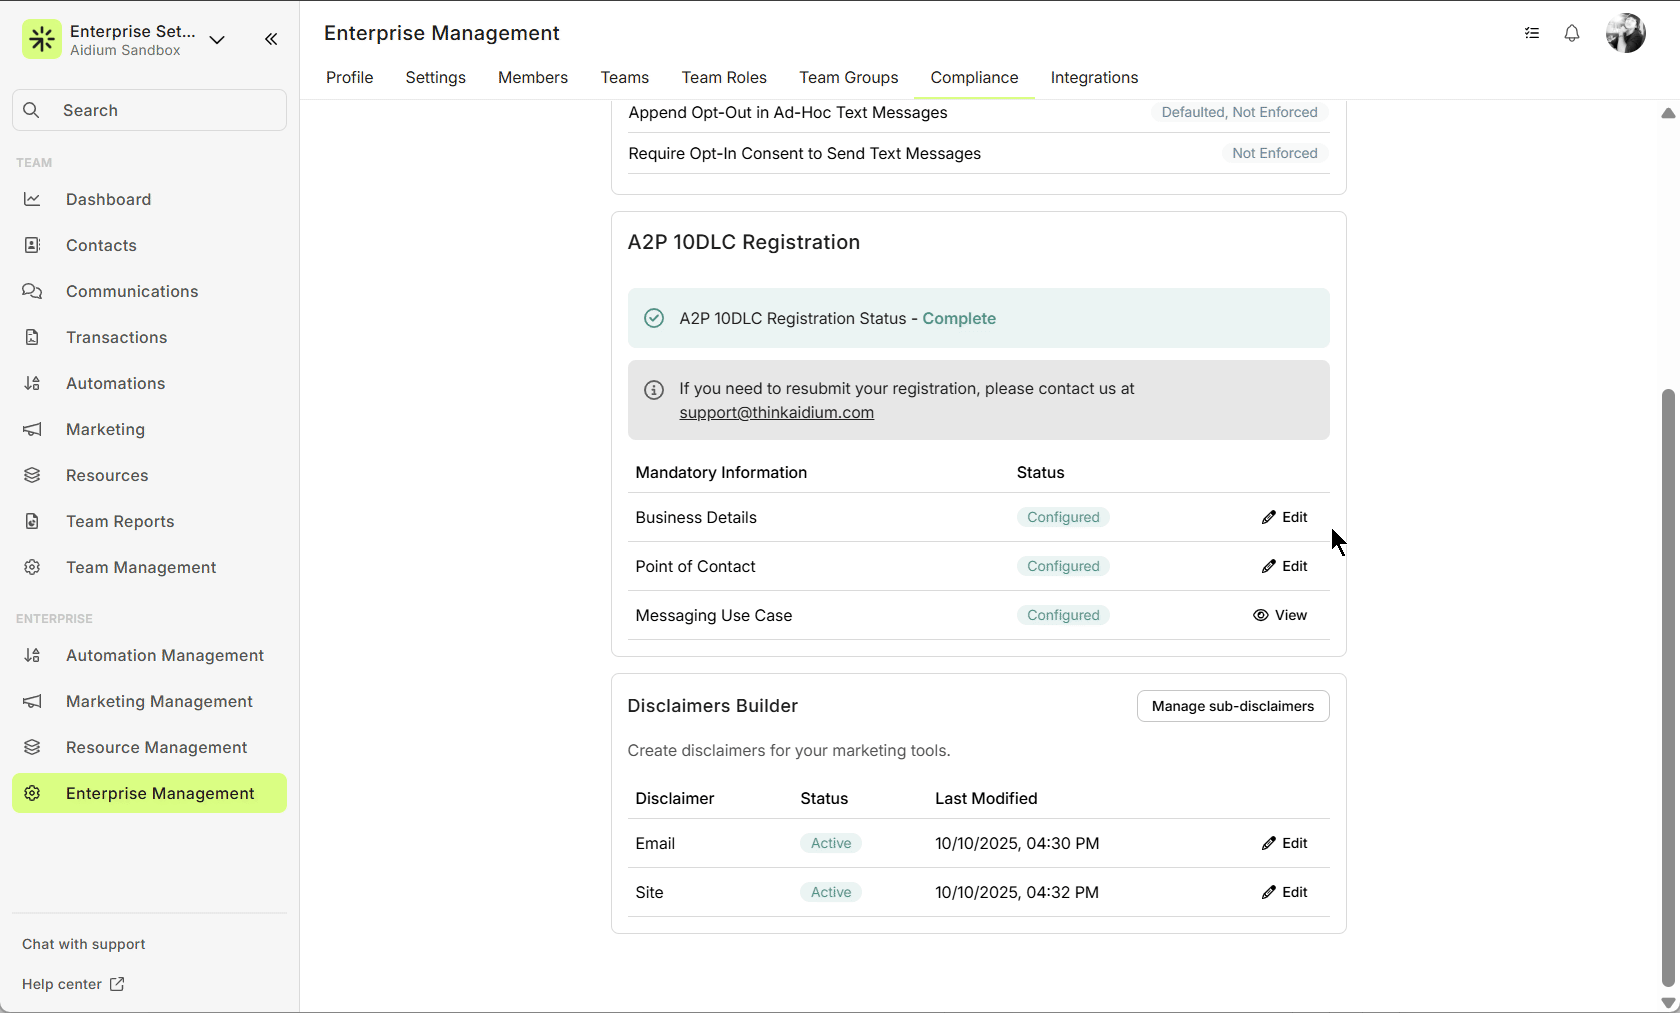Edit the Email disclaimer
The height and width of the screenshot is (1013, 1680).
pos(1284,843)
